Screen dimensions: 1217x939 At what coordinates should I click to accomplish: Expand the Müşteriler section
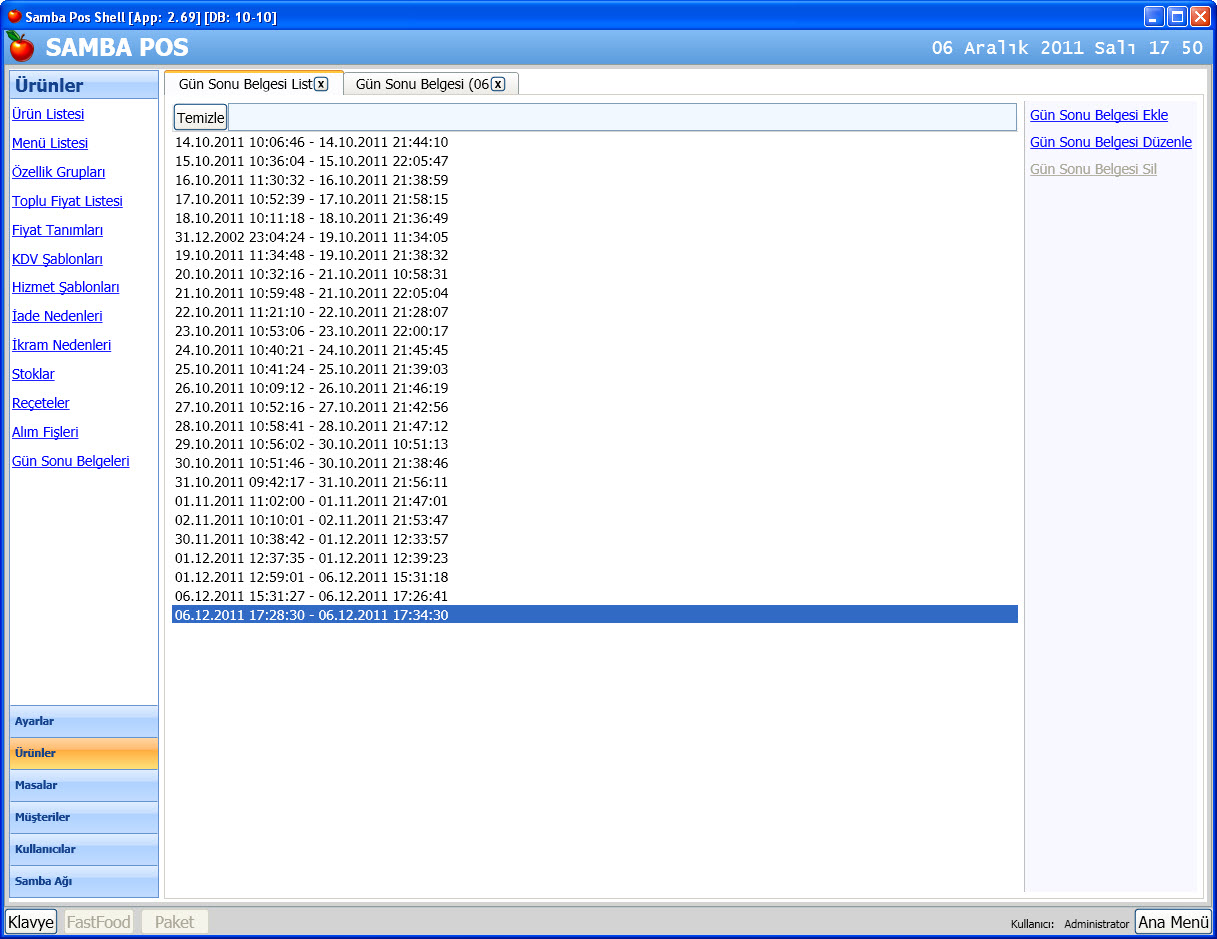[84, 817]
